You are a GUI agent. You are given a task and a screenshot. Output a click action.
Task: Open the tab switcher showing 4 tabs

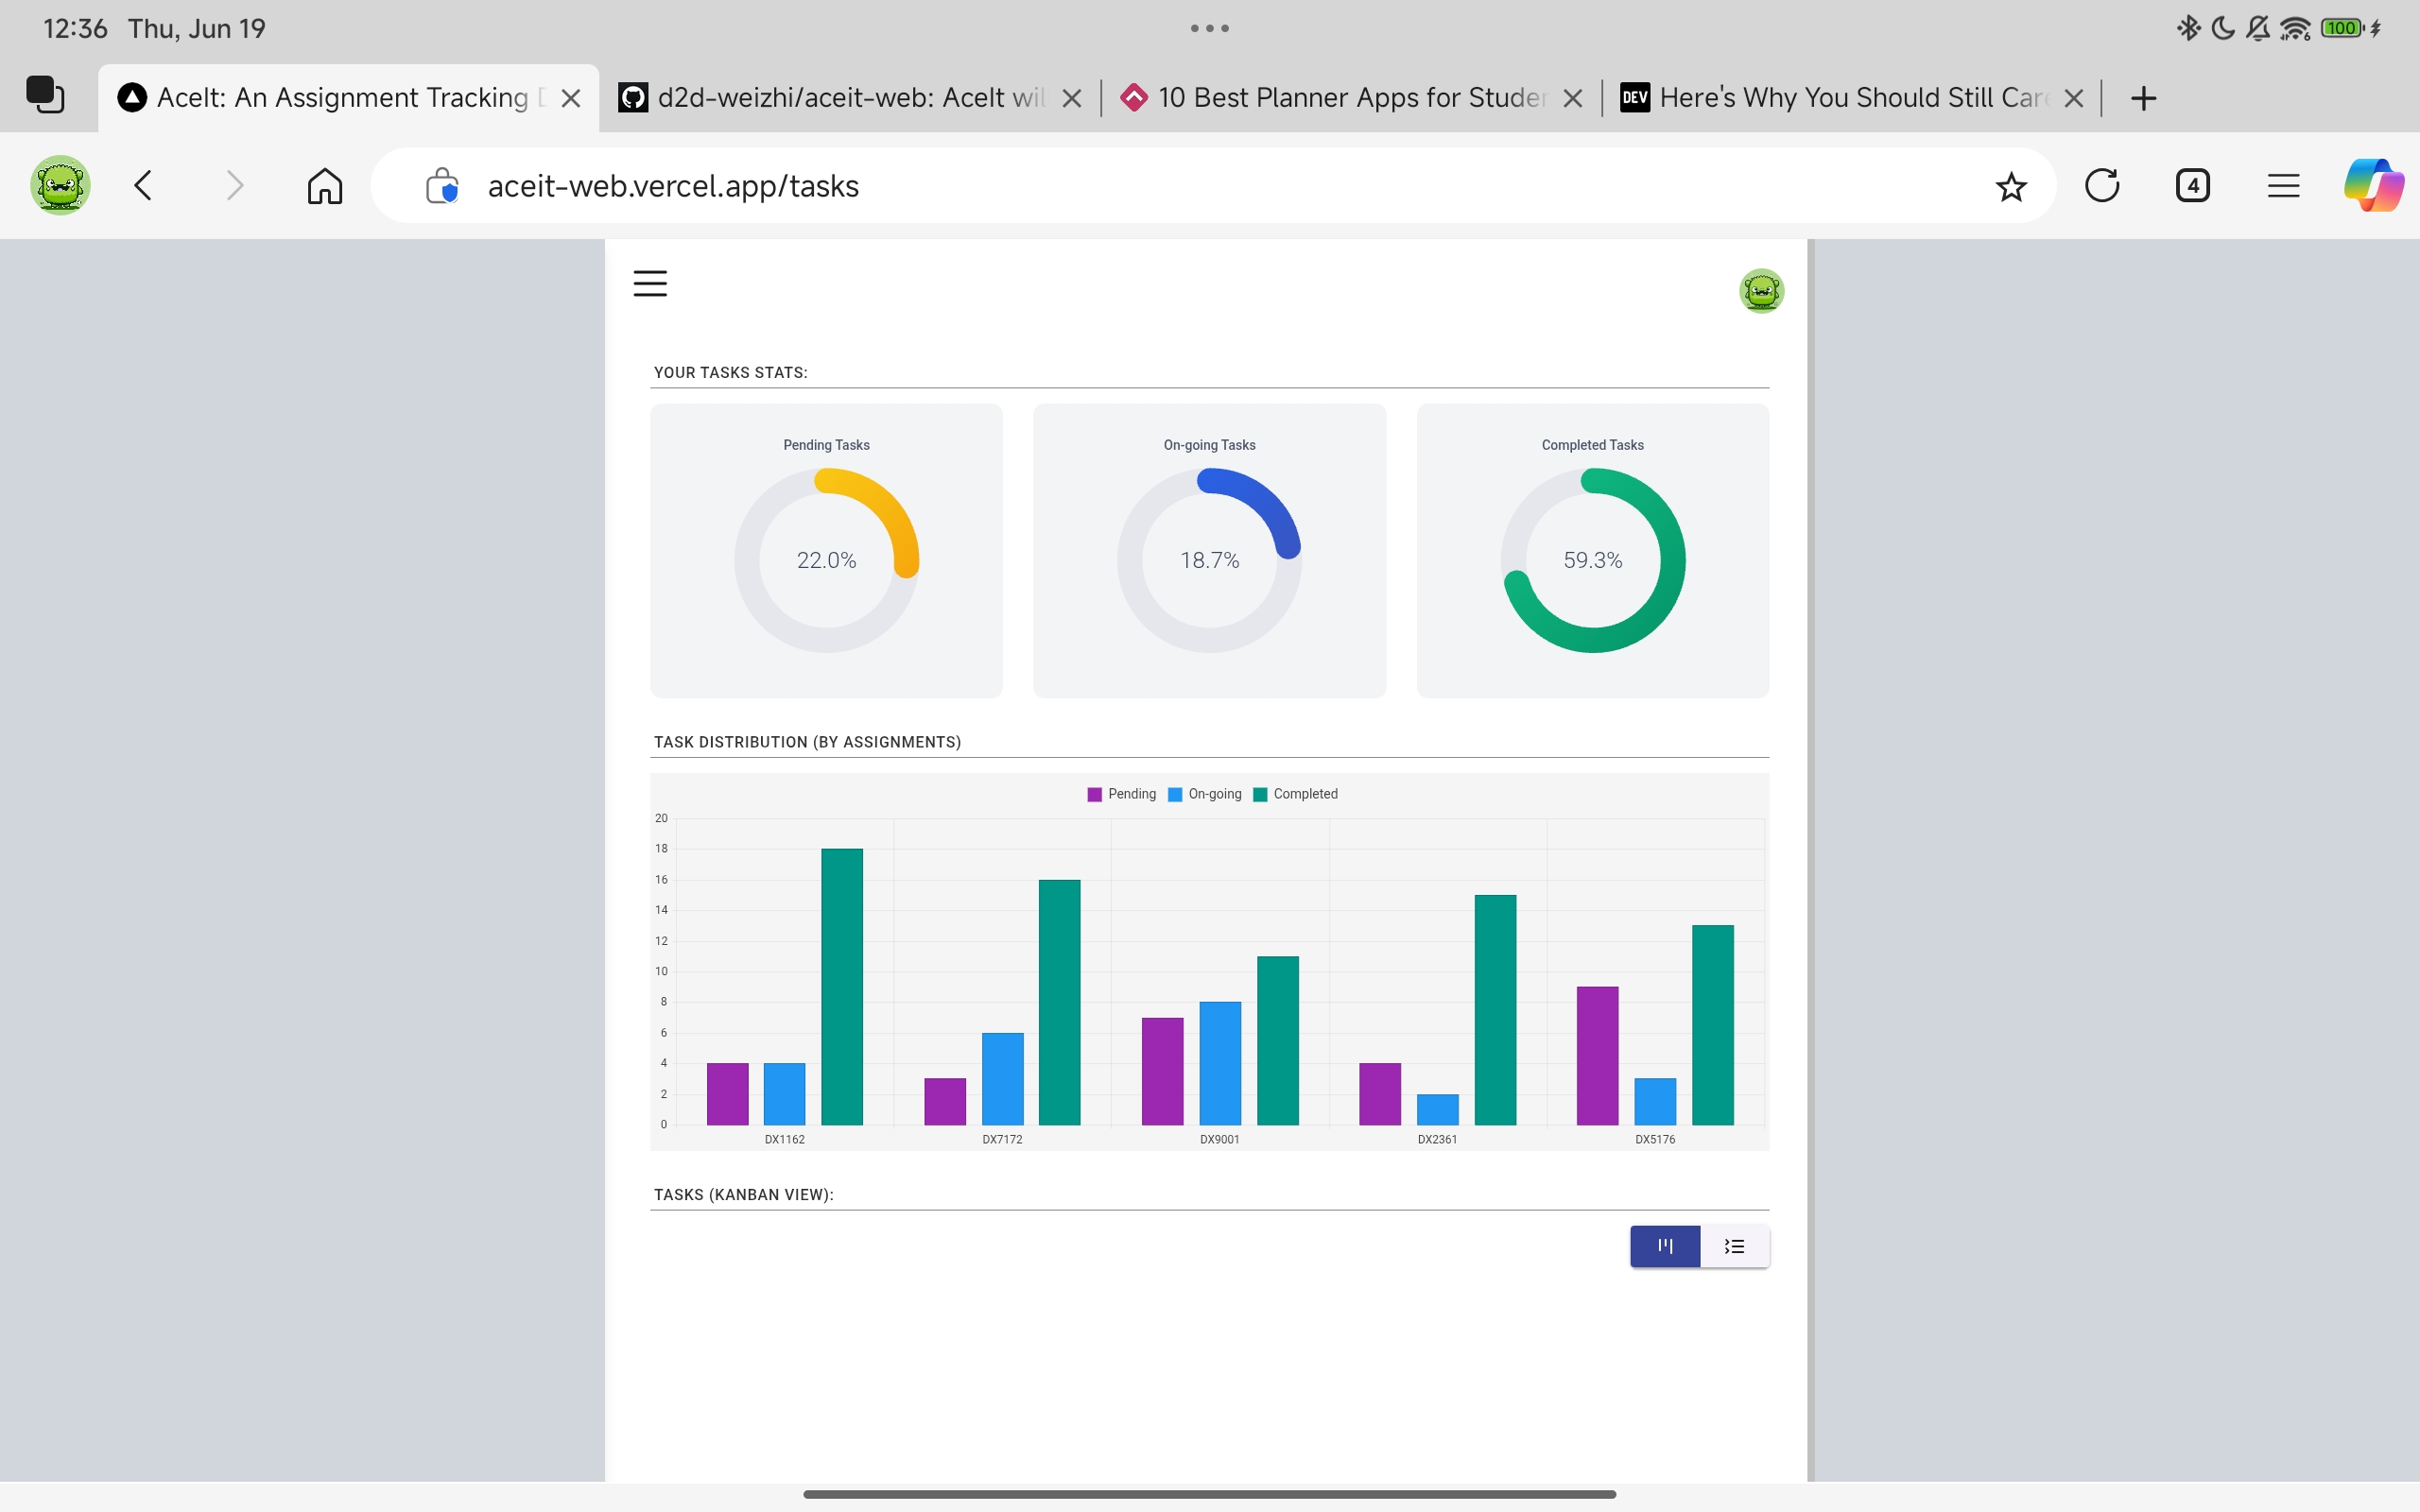[x=2191, y=185]
